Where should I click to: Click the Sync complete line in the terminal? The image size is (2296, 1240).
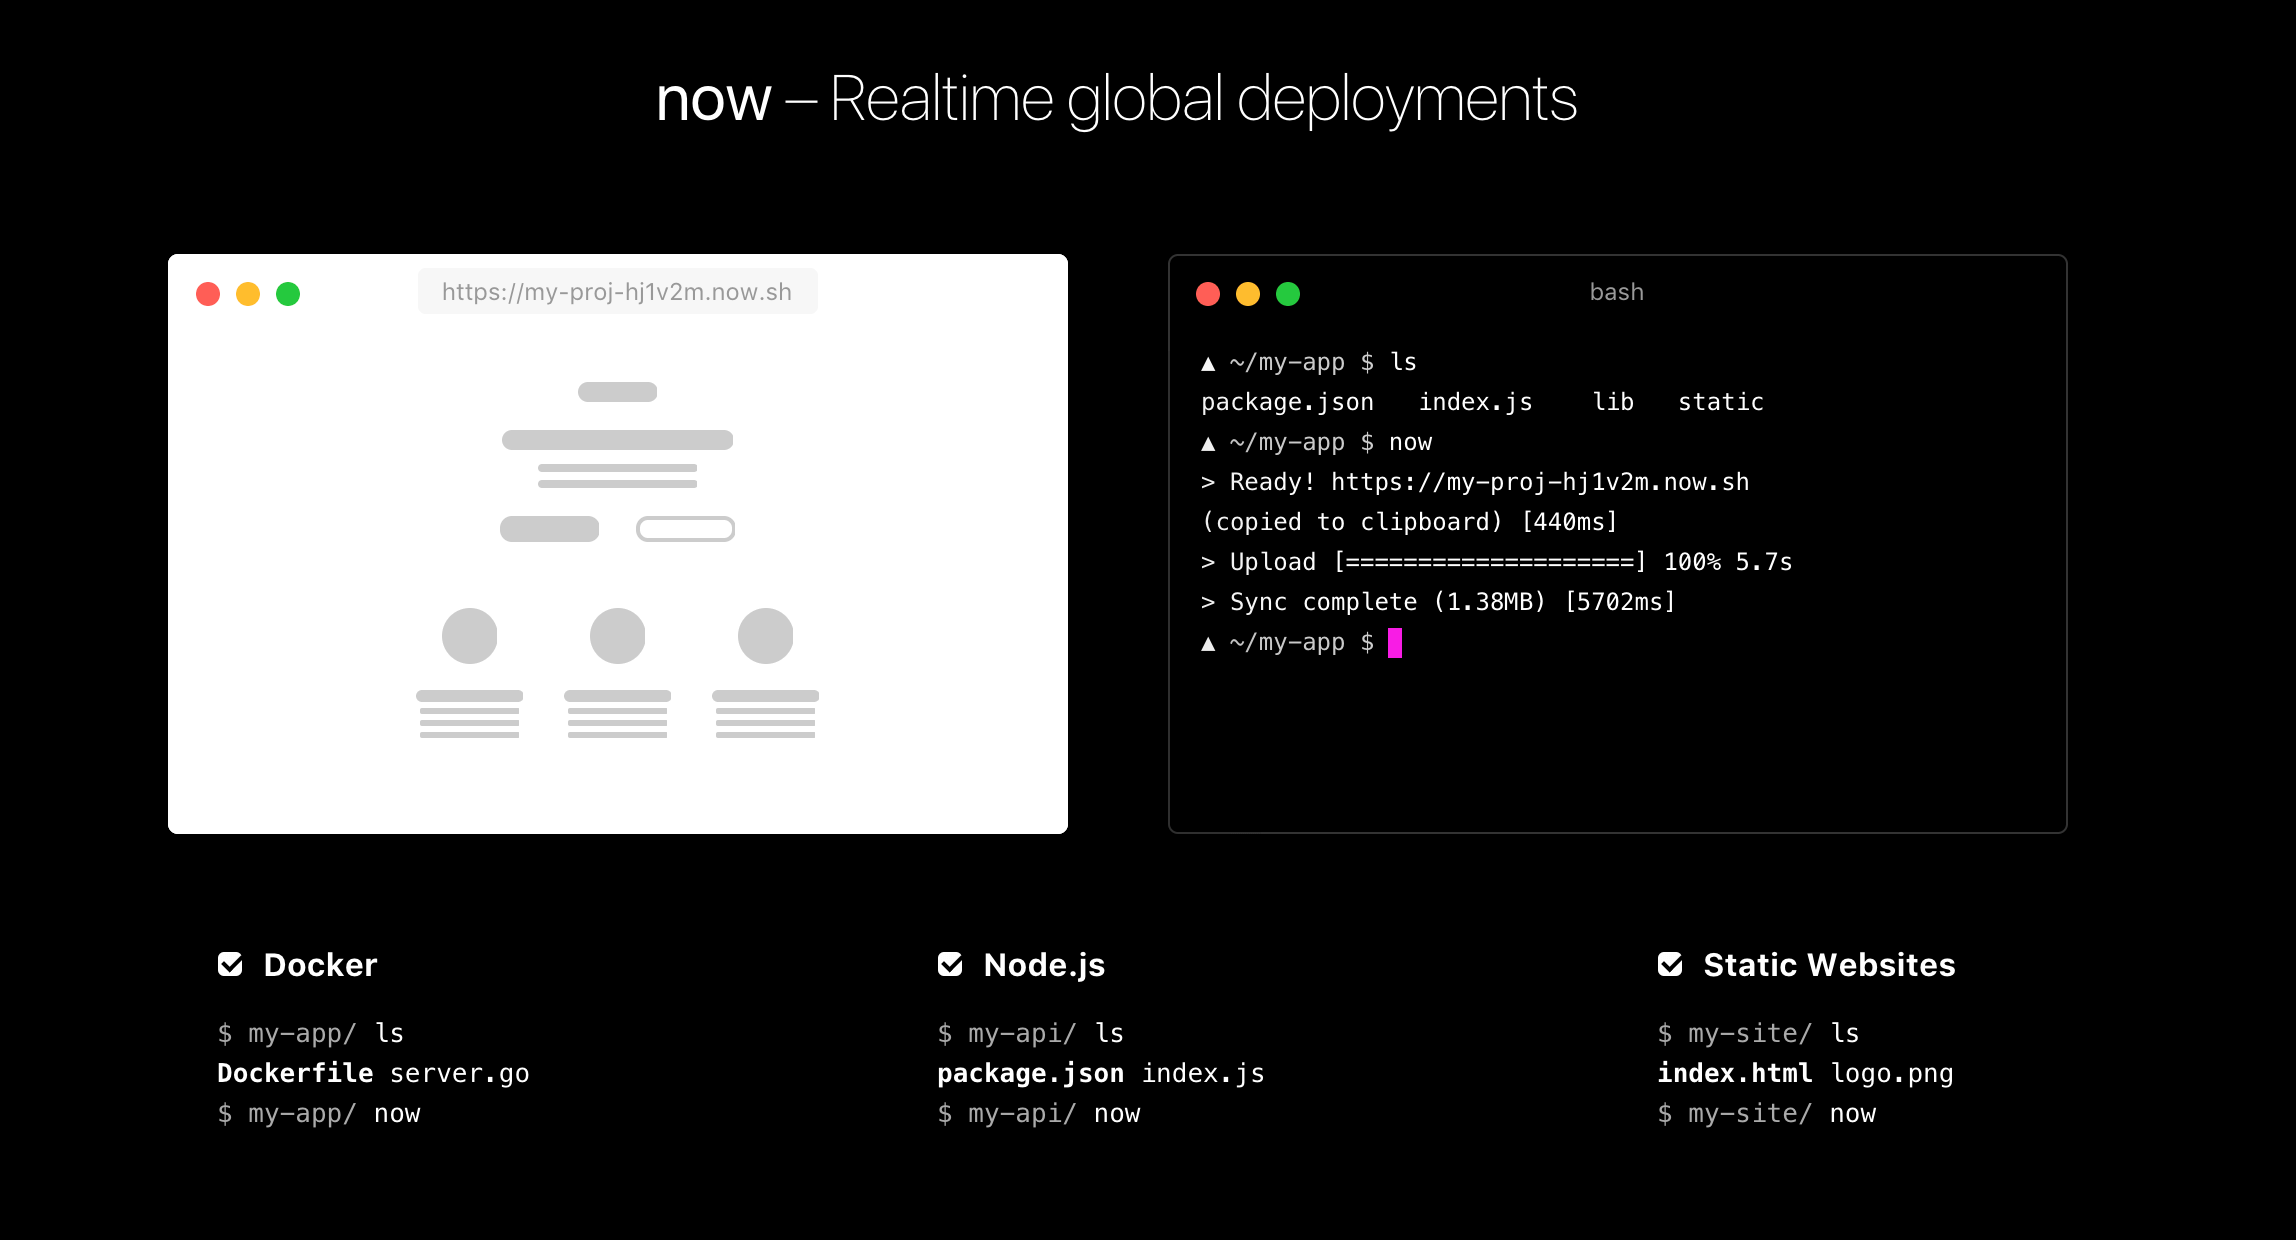point(1438,601)
